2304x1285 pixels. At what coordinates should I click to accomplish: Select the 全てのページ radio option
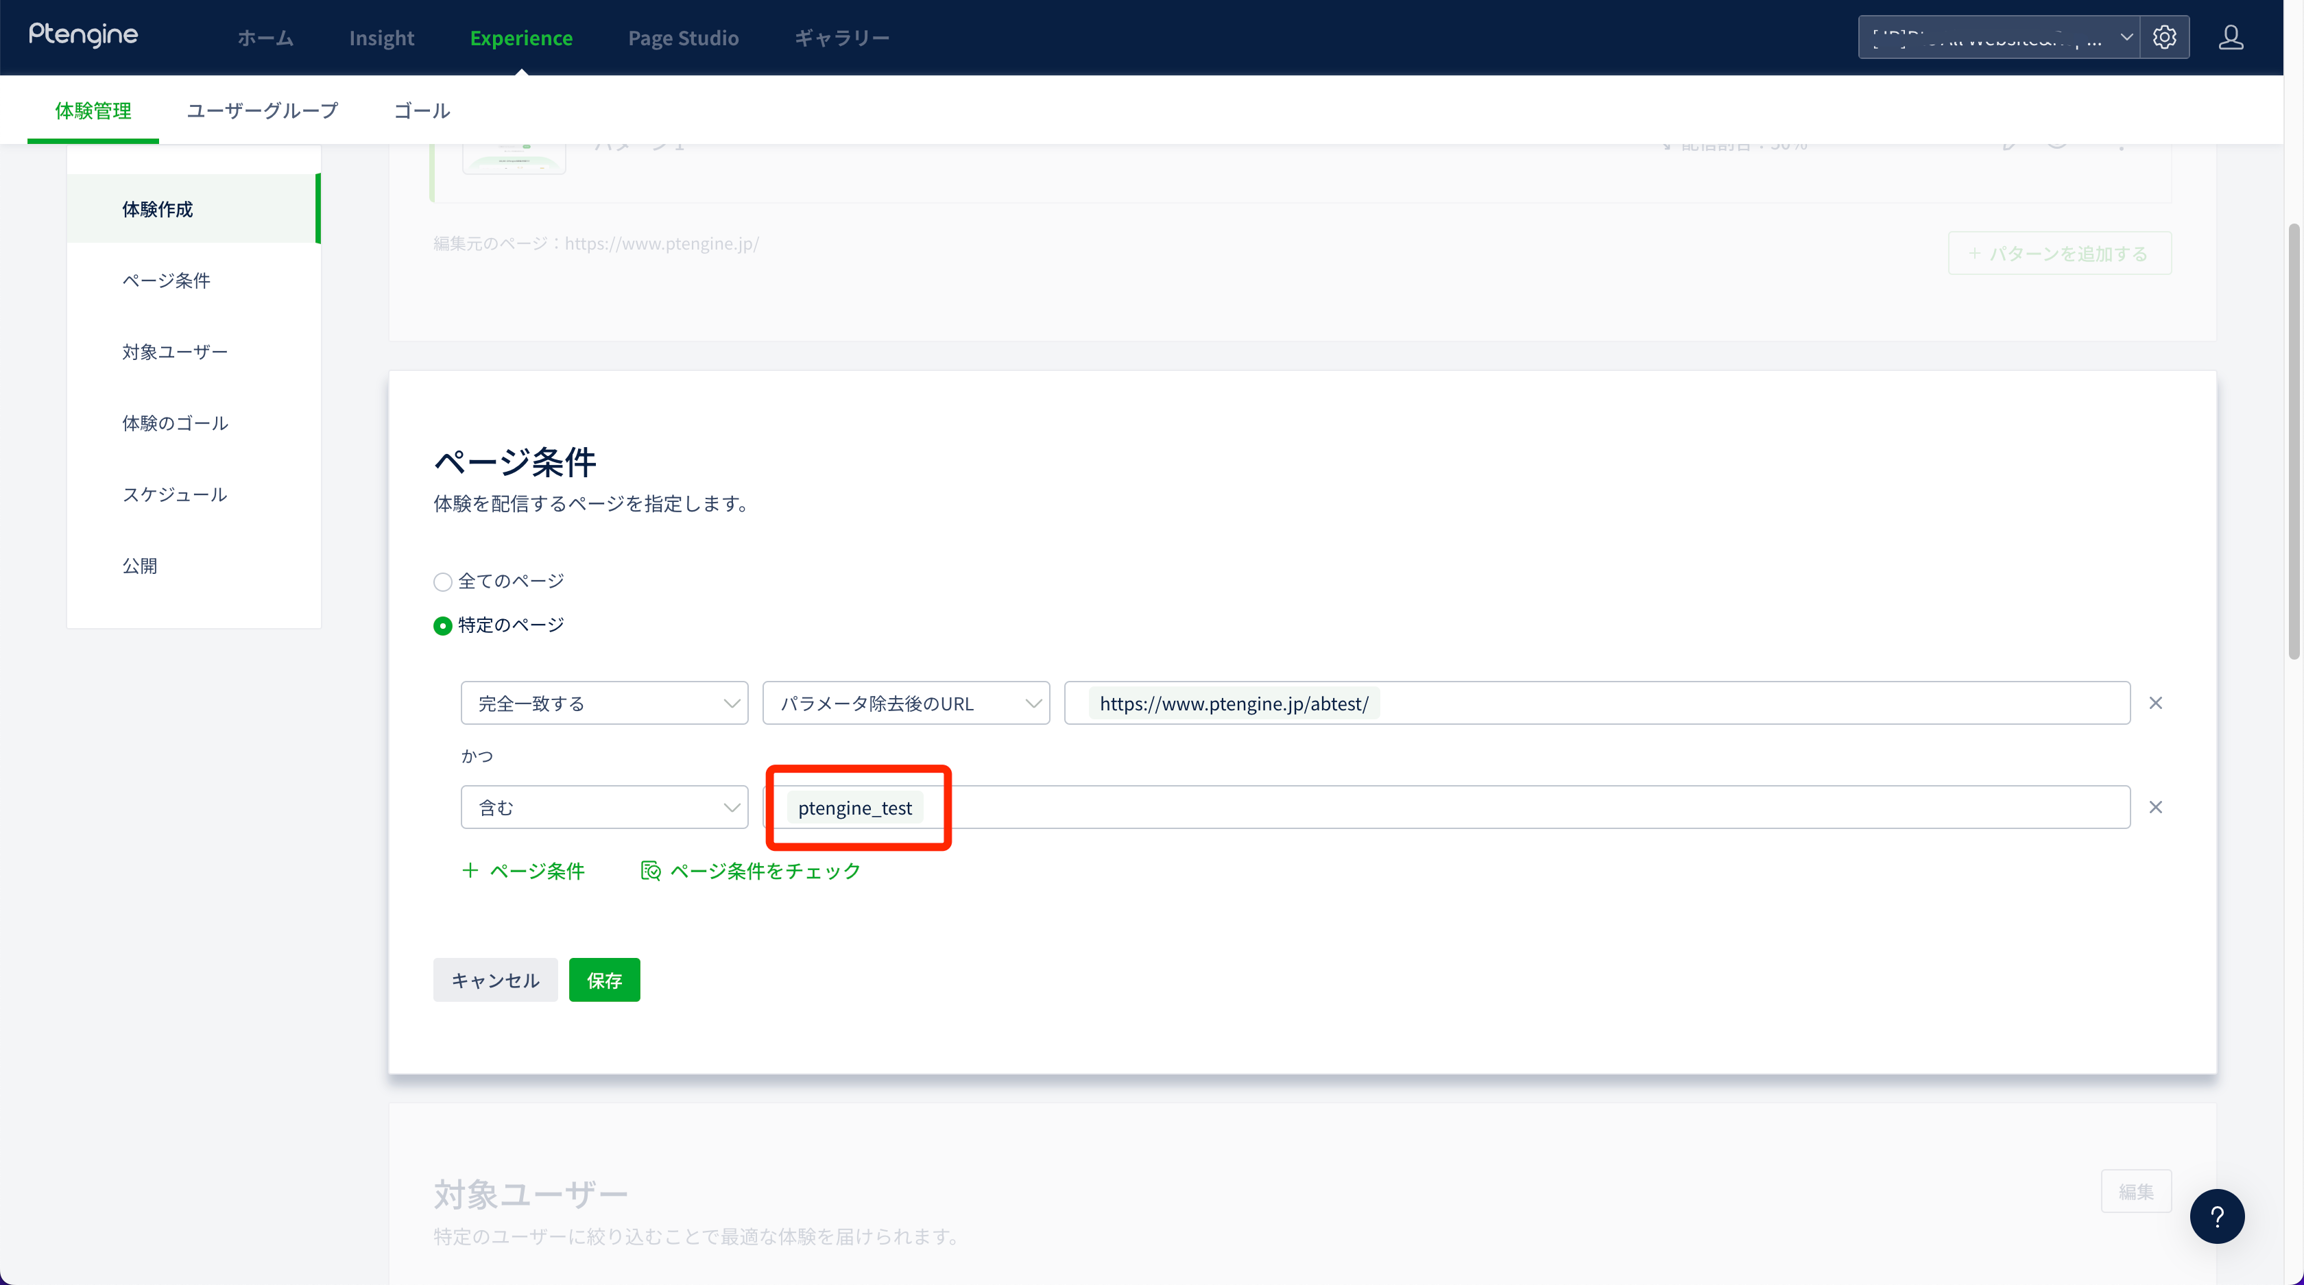(442, 582)
